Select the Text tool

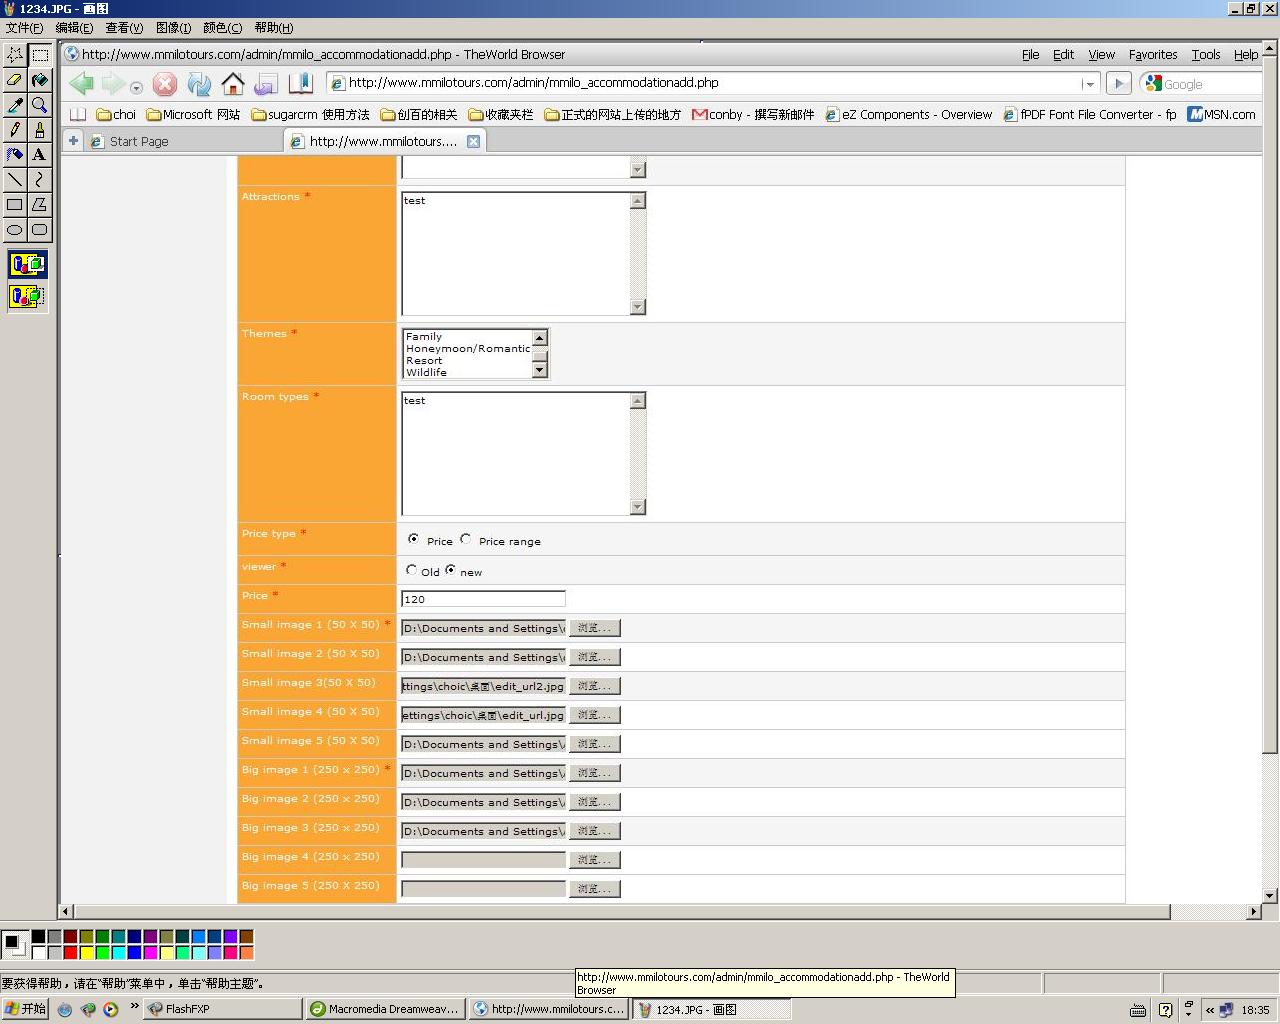(39, 155)
